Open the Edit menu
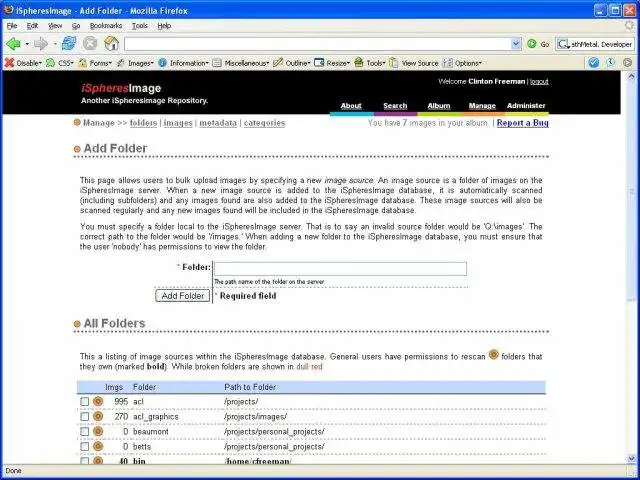640x480 pixels. coord(32,26)
